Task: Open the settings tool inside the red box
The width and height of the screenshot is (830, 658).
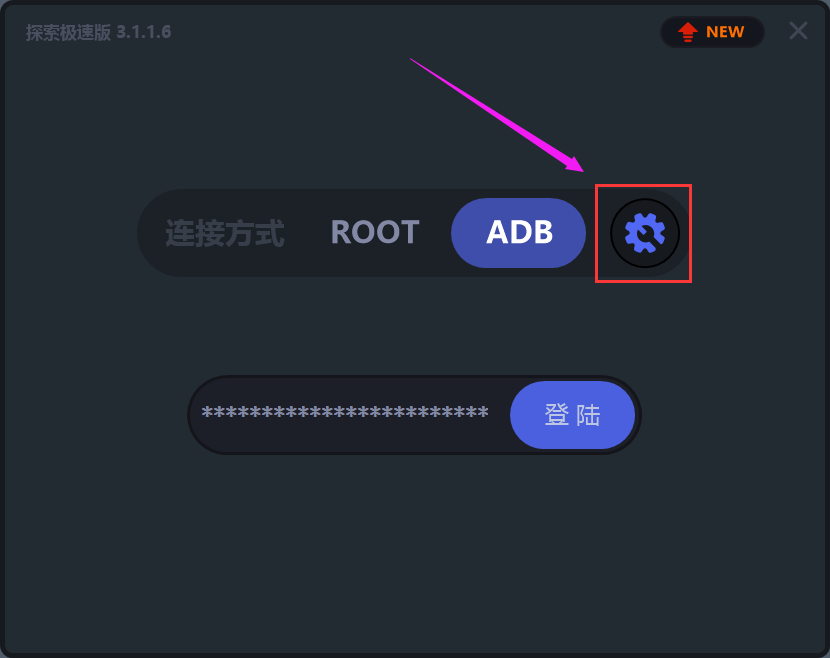Action: click(x=644, y=233)
